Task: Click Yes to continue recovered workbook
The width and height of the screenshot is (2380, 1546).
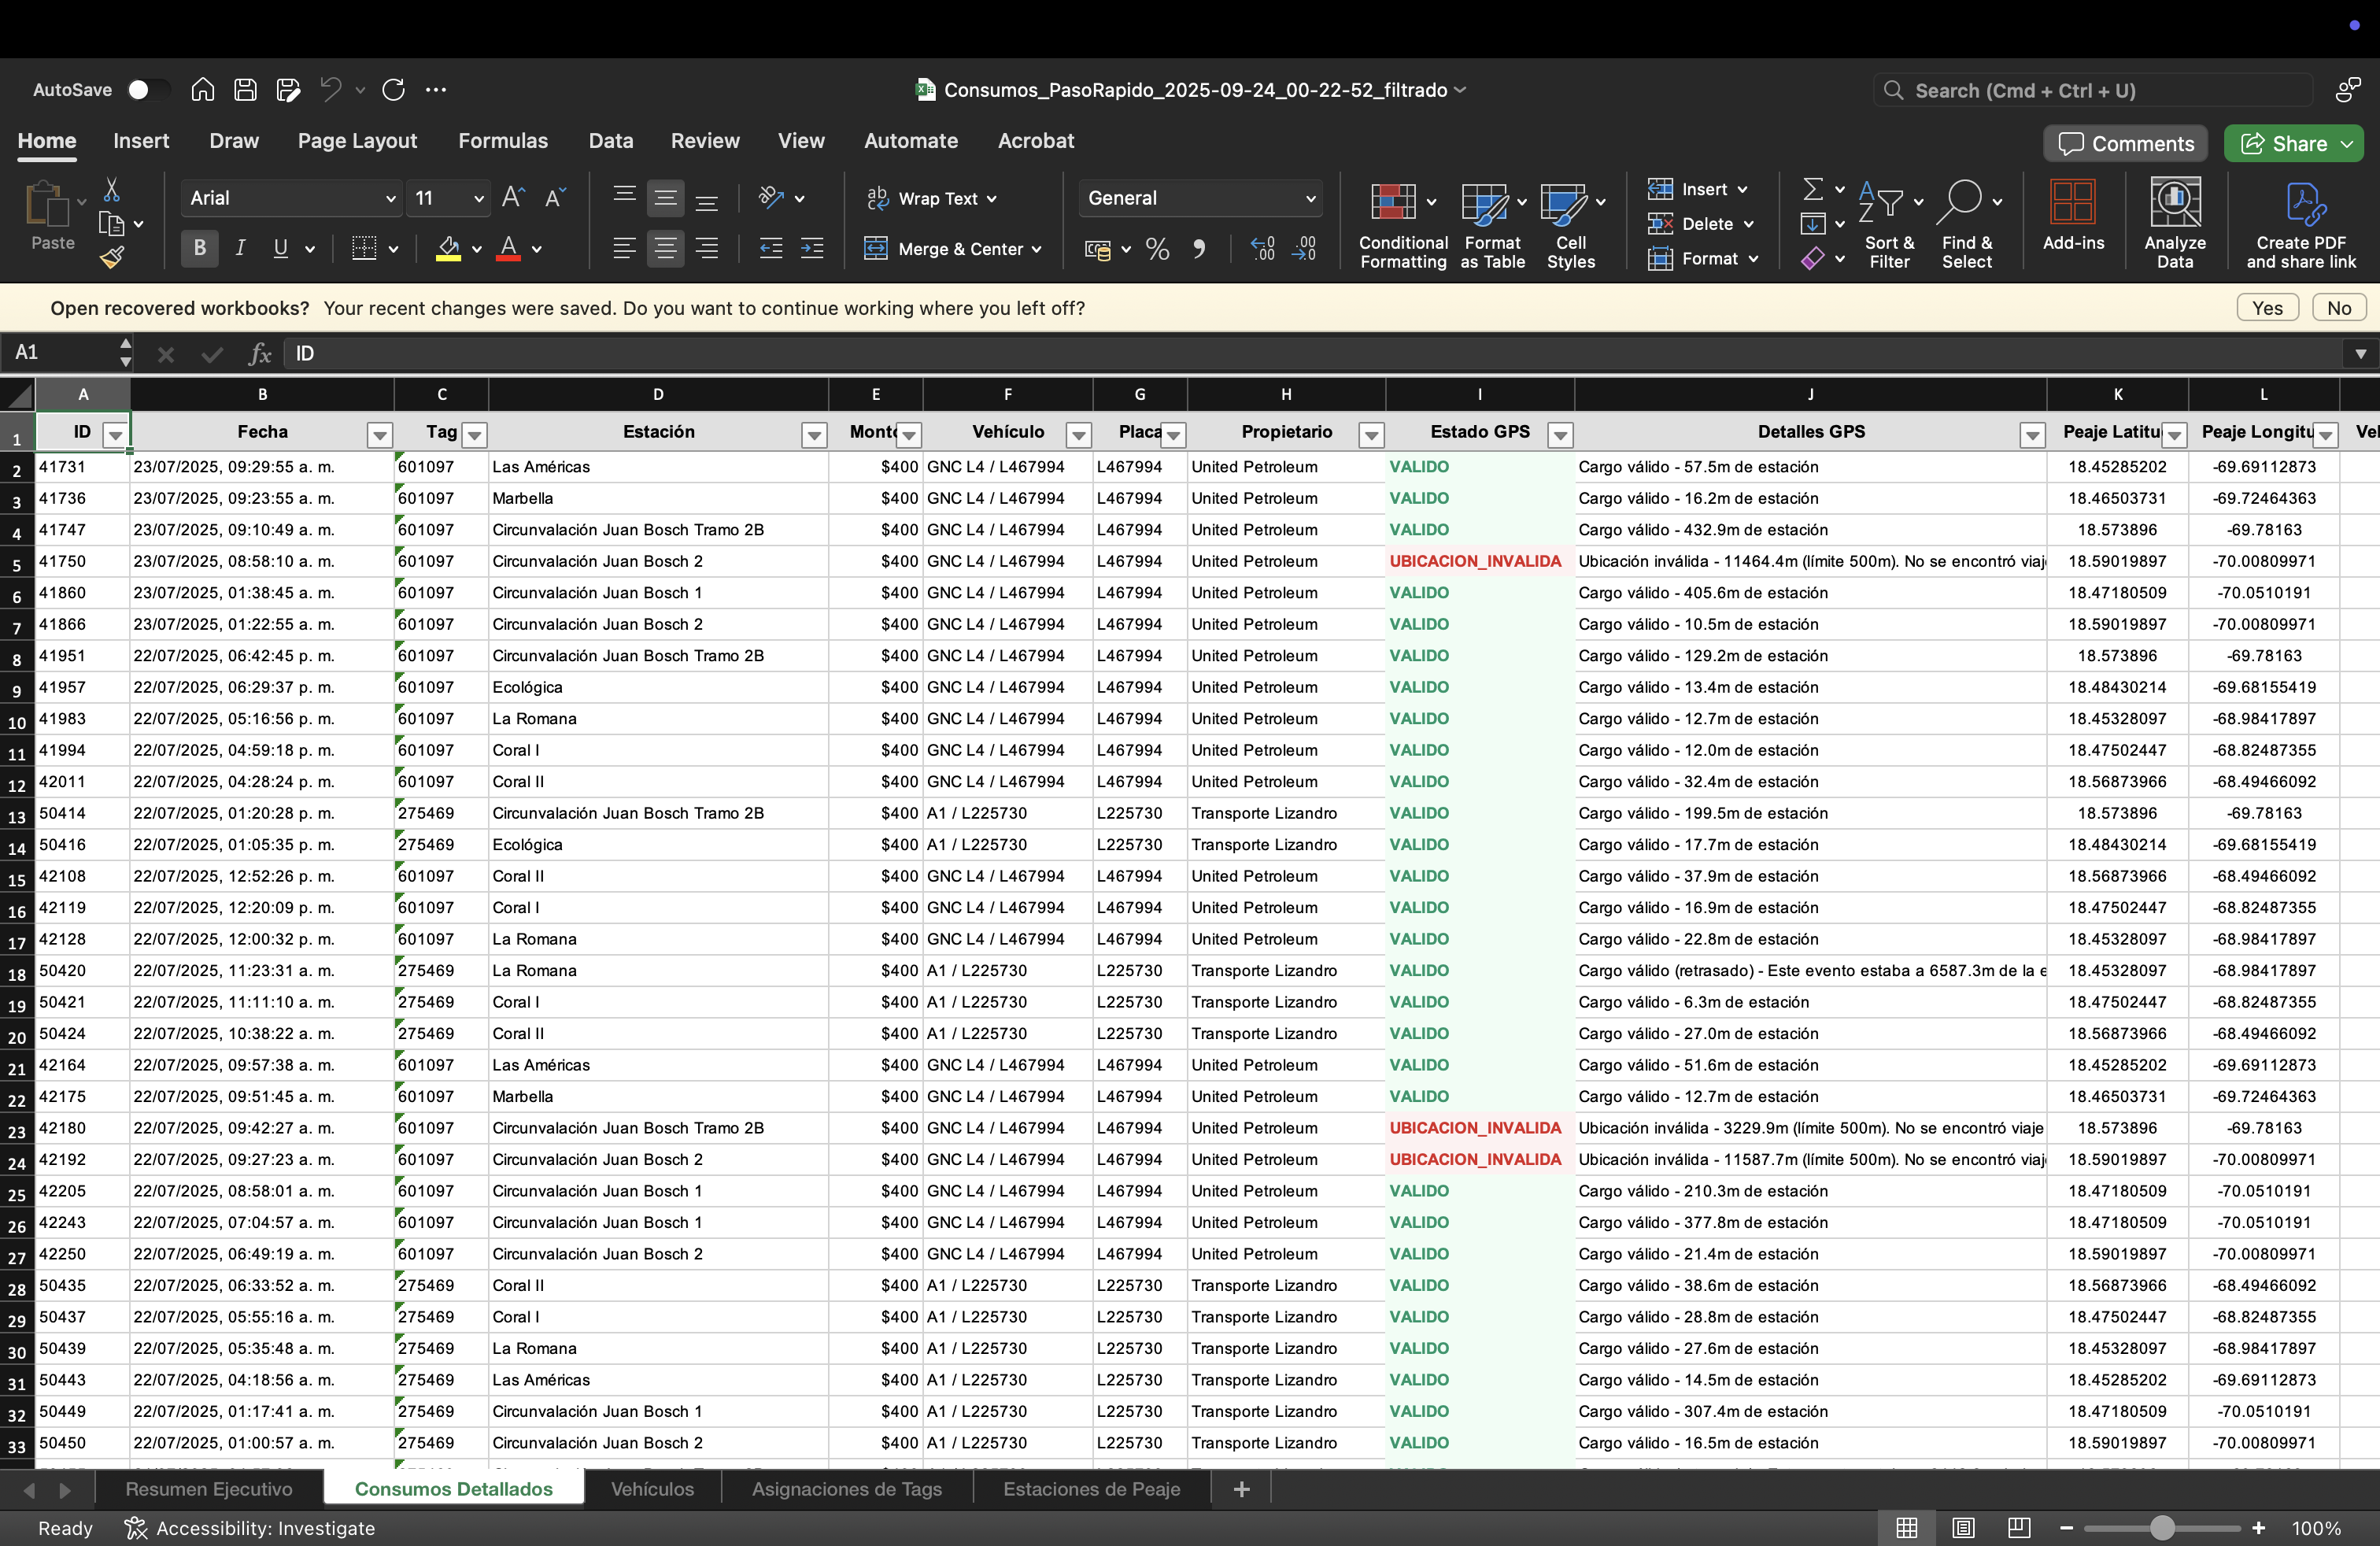Action: point(2267,307)
